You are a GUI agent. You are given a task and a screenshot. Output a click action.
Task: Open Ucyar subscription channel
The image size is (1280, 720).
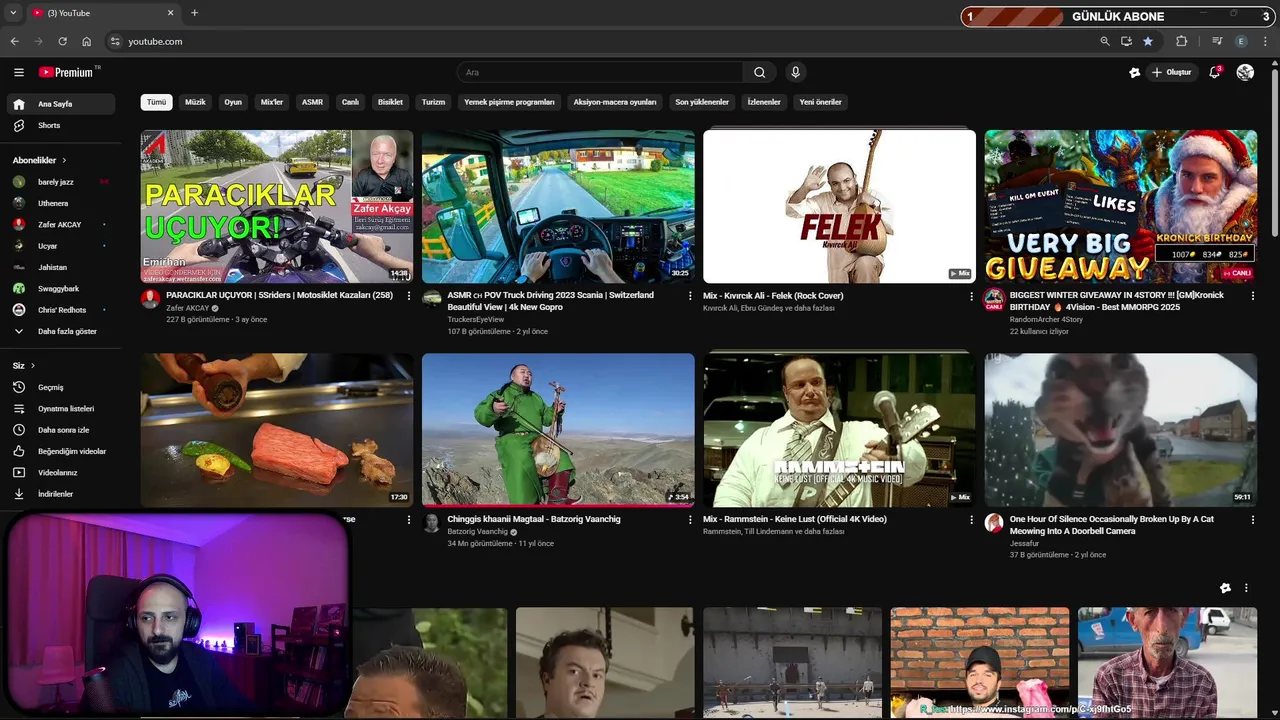[x=61, y=246]
